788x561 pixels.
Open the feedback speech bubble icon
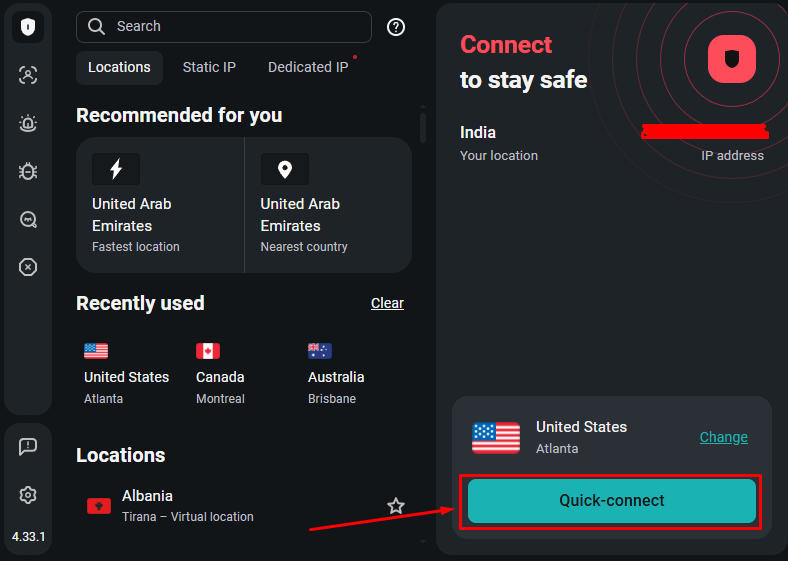tap(28, 447)
